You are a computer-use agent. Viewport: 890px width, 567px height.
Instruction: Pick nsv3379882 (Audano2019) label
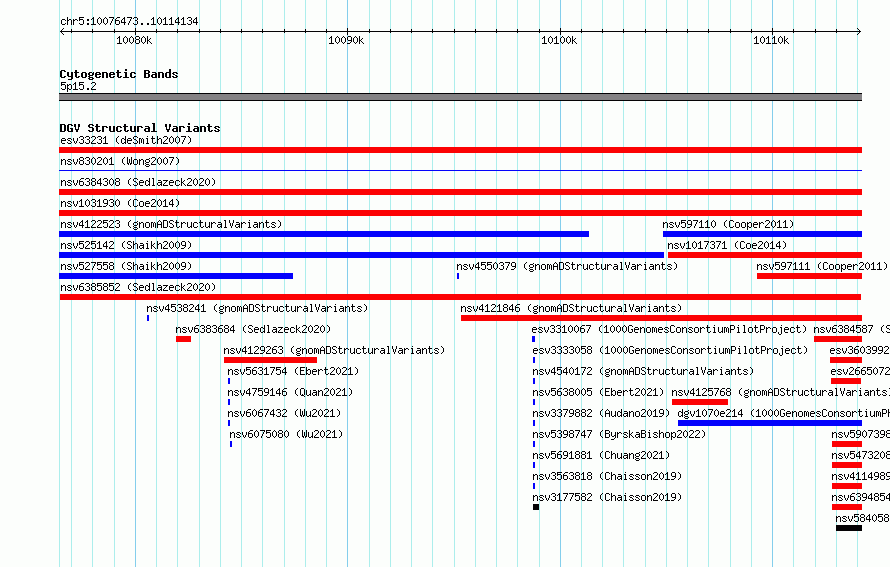[601, 413]
